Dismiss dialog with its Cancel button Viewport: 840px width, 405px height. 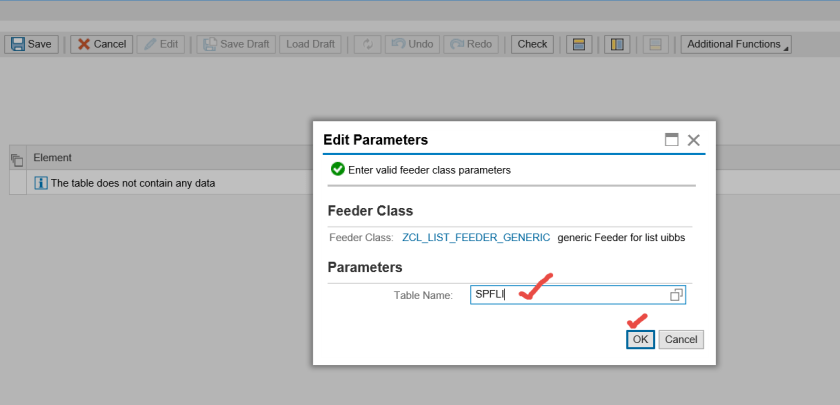[681, 339]
